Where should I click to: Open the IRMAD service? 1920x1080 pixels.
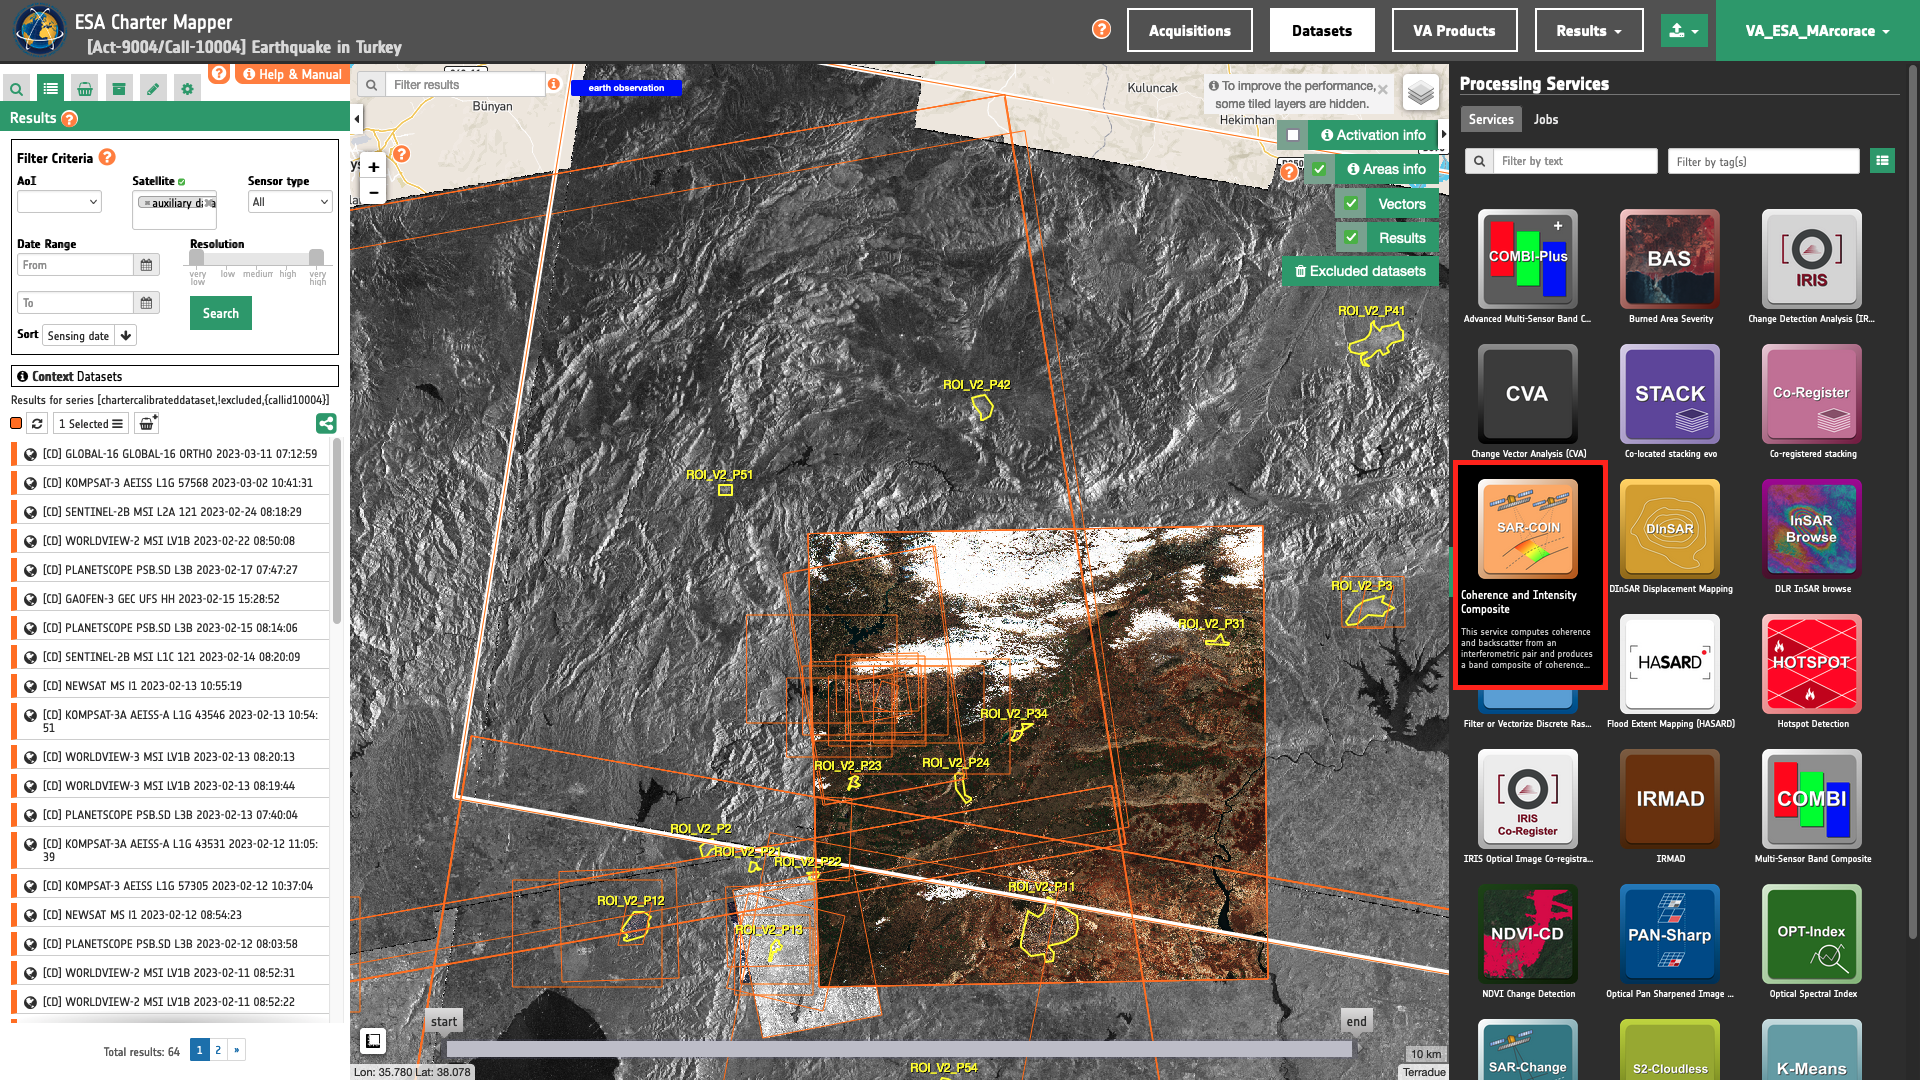pyautogui.click(x=1670, y=799)
